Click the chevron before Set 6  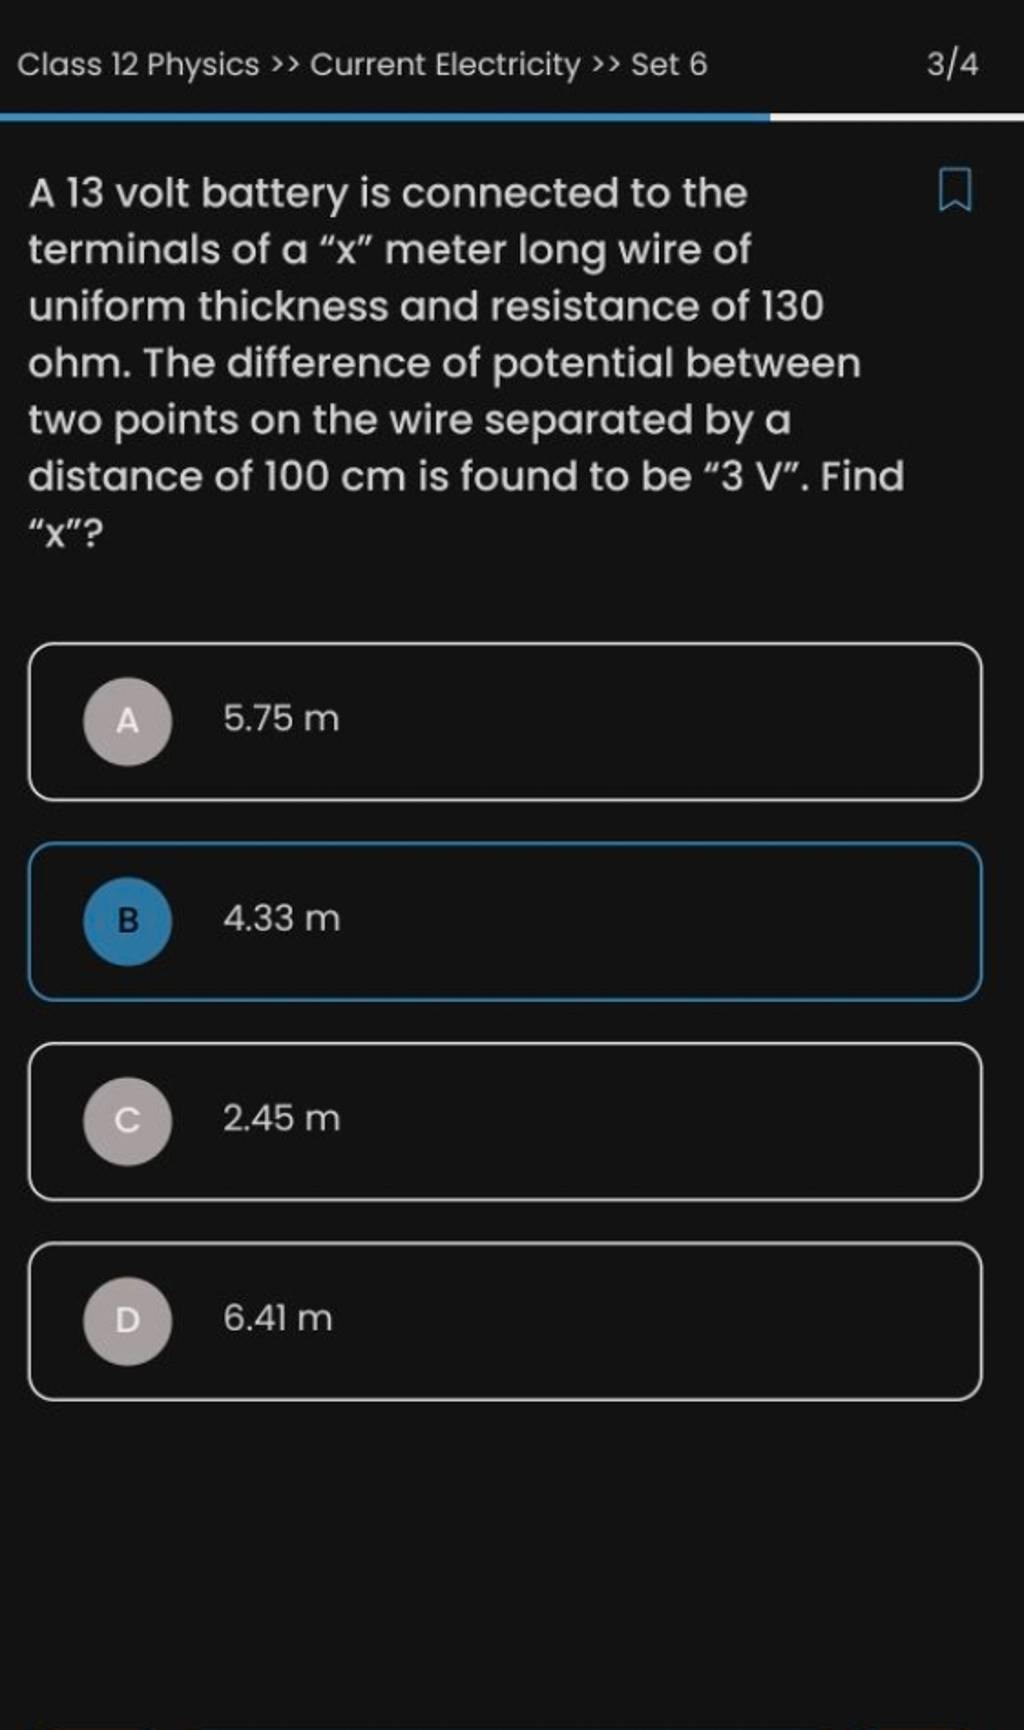coord(605,66)
